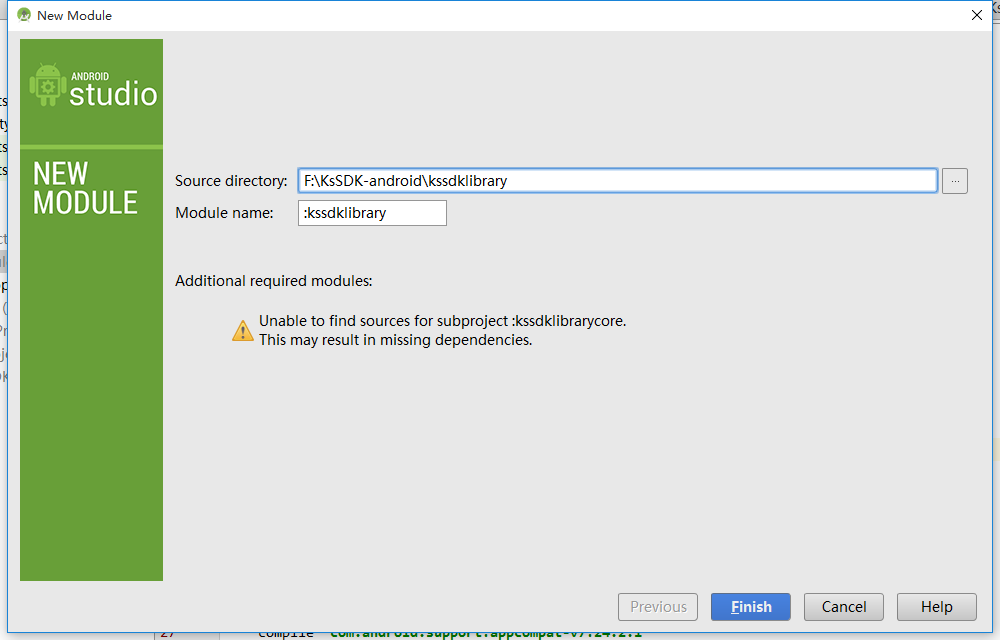Click the 'Source directory:' label
This screenshot has width=1000, height=640.
pos(231,181)
